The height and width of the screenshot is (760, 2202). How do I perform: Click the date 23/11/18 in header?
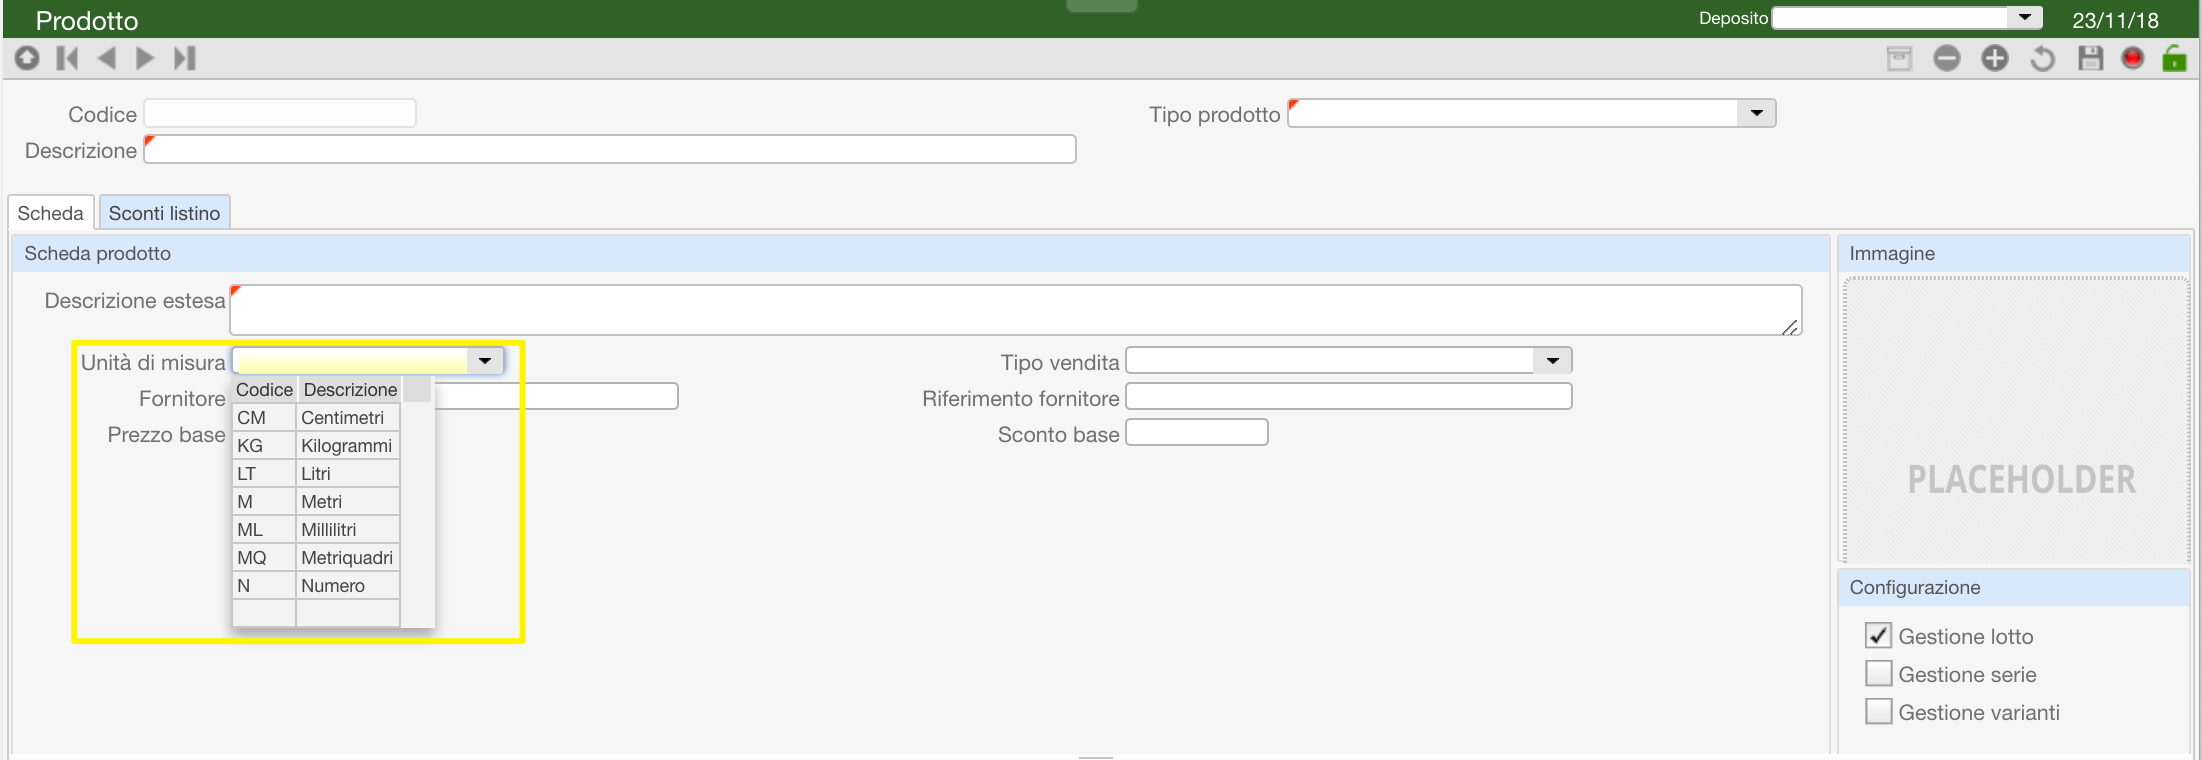pyautogui.click(x=2115, y=20)
